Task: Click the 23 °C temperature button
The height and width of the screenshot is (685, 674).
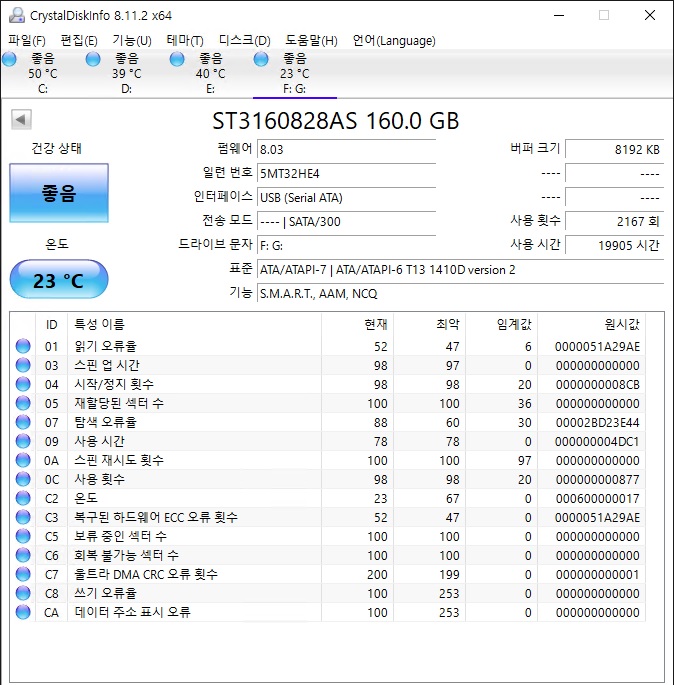Action: point(59,280)
